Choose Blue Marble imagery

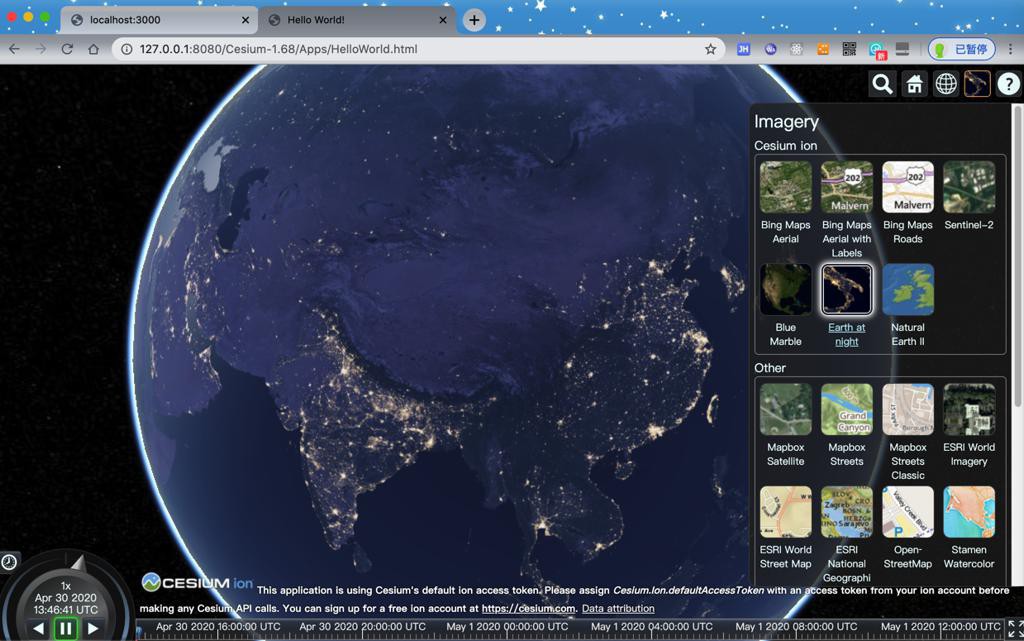(x=786, y=290)
